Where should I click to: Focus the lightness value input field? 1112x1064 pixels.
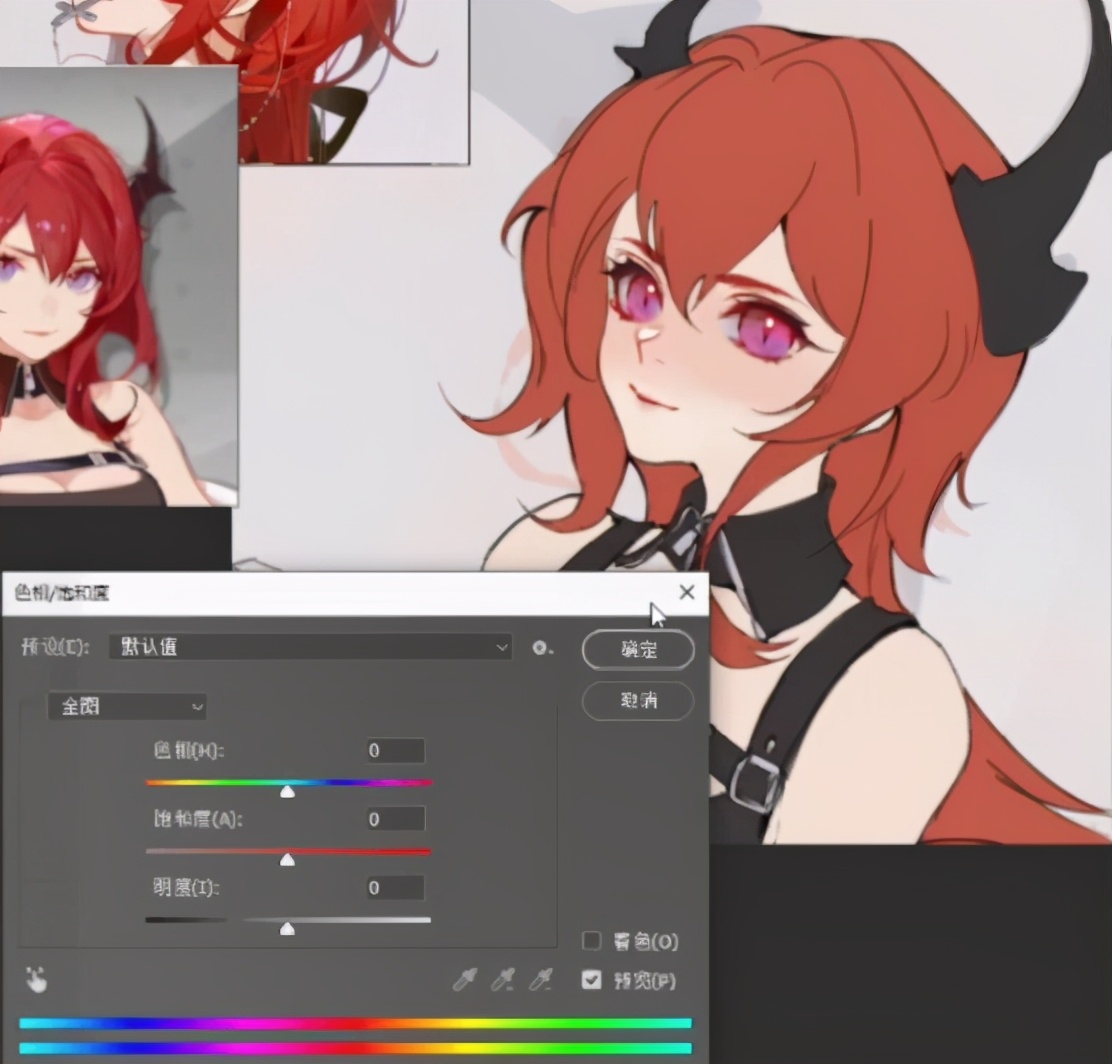coord(395,888)
